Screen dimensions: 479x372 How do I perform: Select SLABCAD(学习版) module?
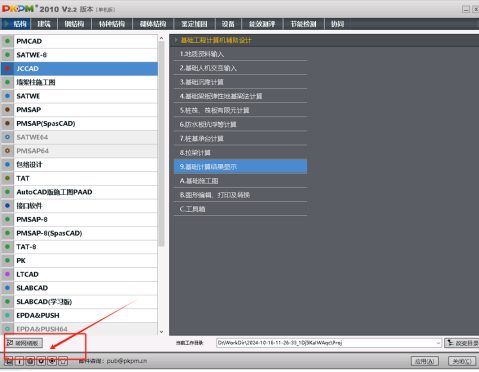click(x=79, y=302)
